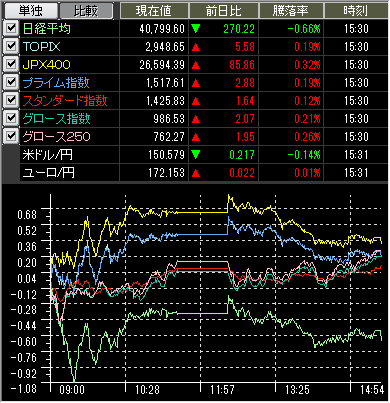This screenshot has width=390, height=403.
Task: Uncheck the プライム指数 checkbox
Action: pyautogui.click(x=11, y=82)
